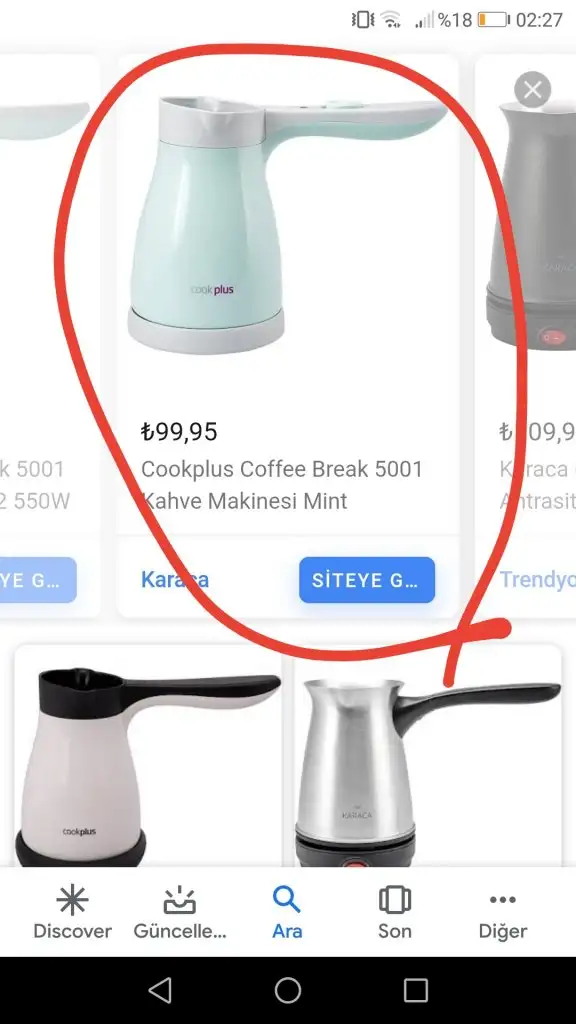Tap the battery indicator in status bar
This screenshot has width=576, height=1024.
tap(493, 20)
